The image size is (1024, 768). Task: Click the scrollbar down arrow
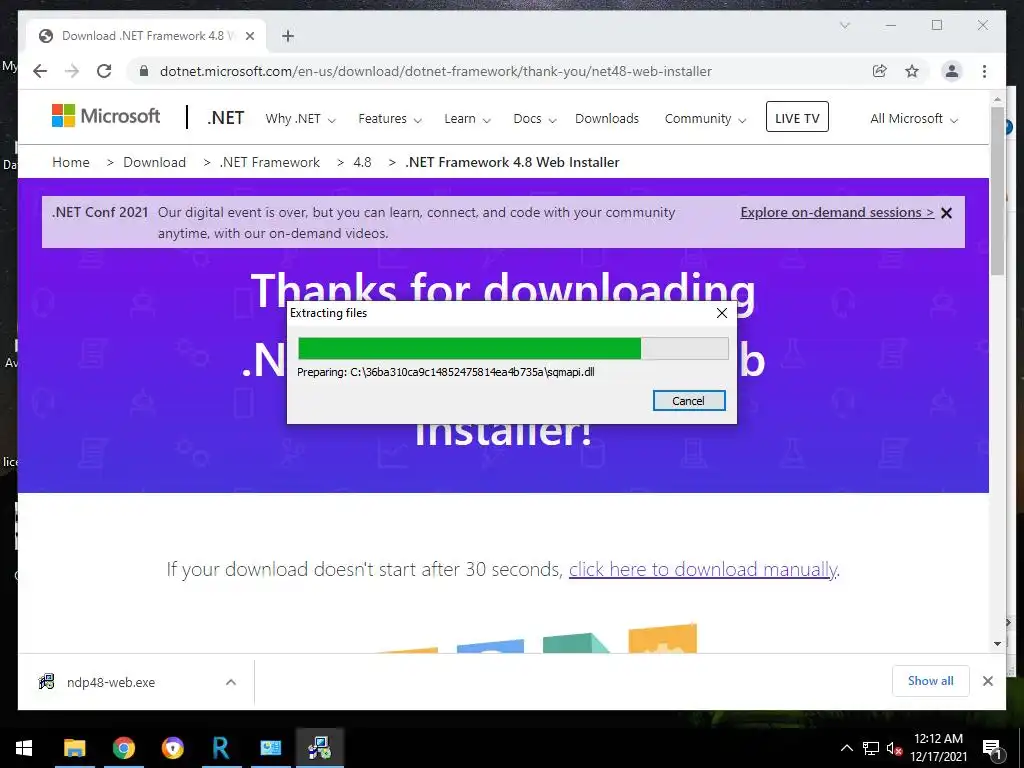tap(997, 643)
